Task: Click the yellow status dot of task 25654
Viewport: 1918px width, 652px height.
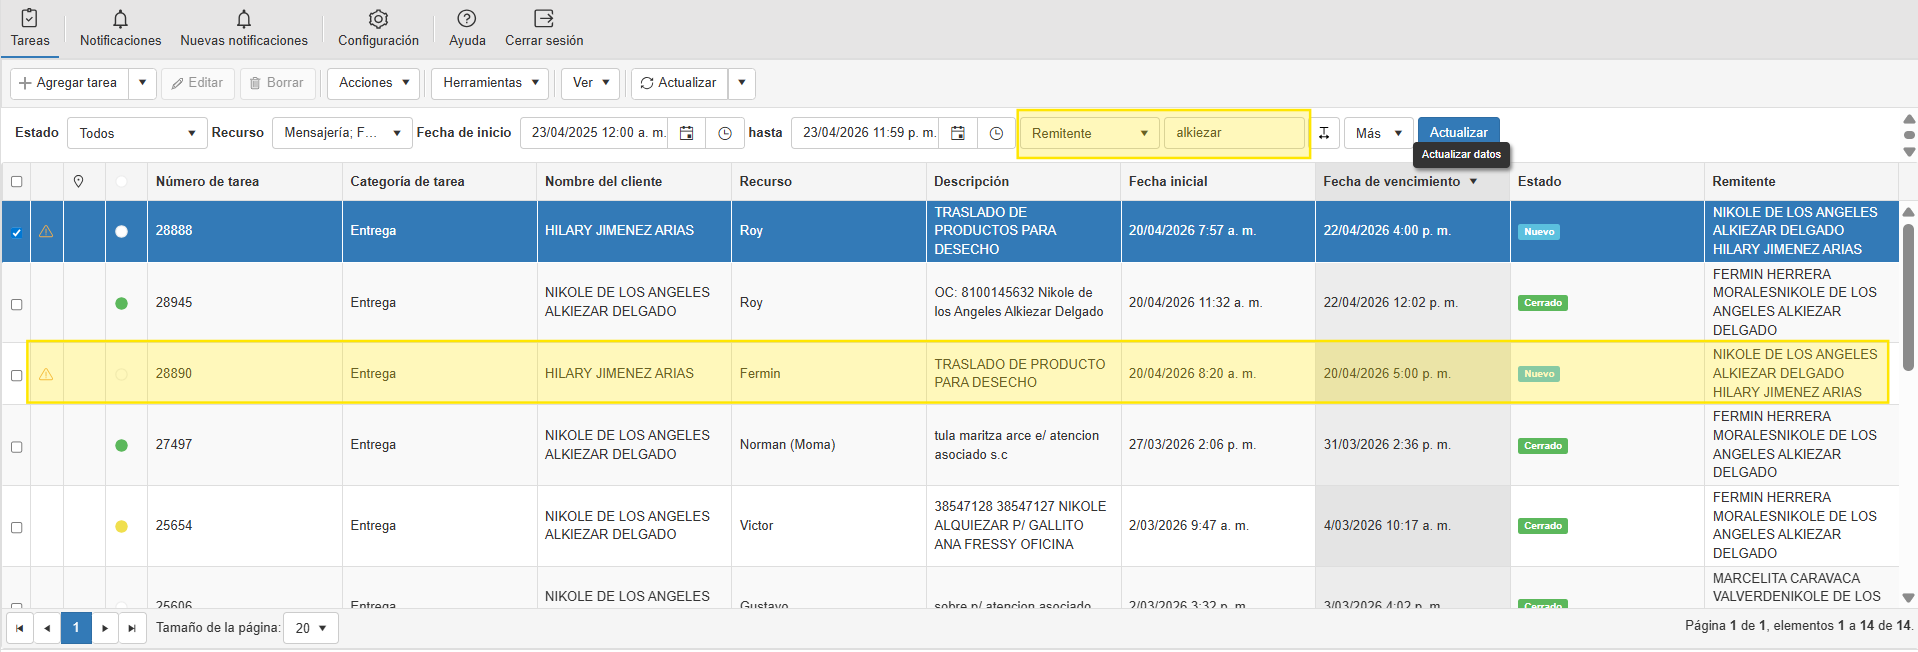Action: (122, 527)
